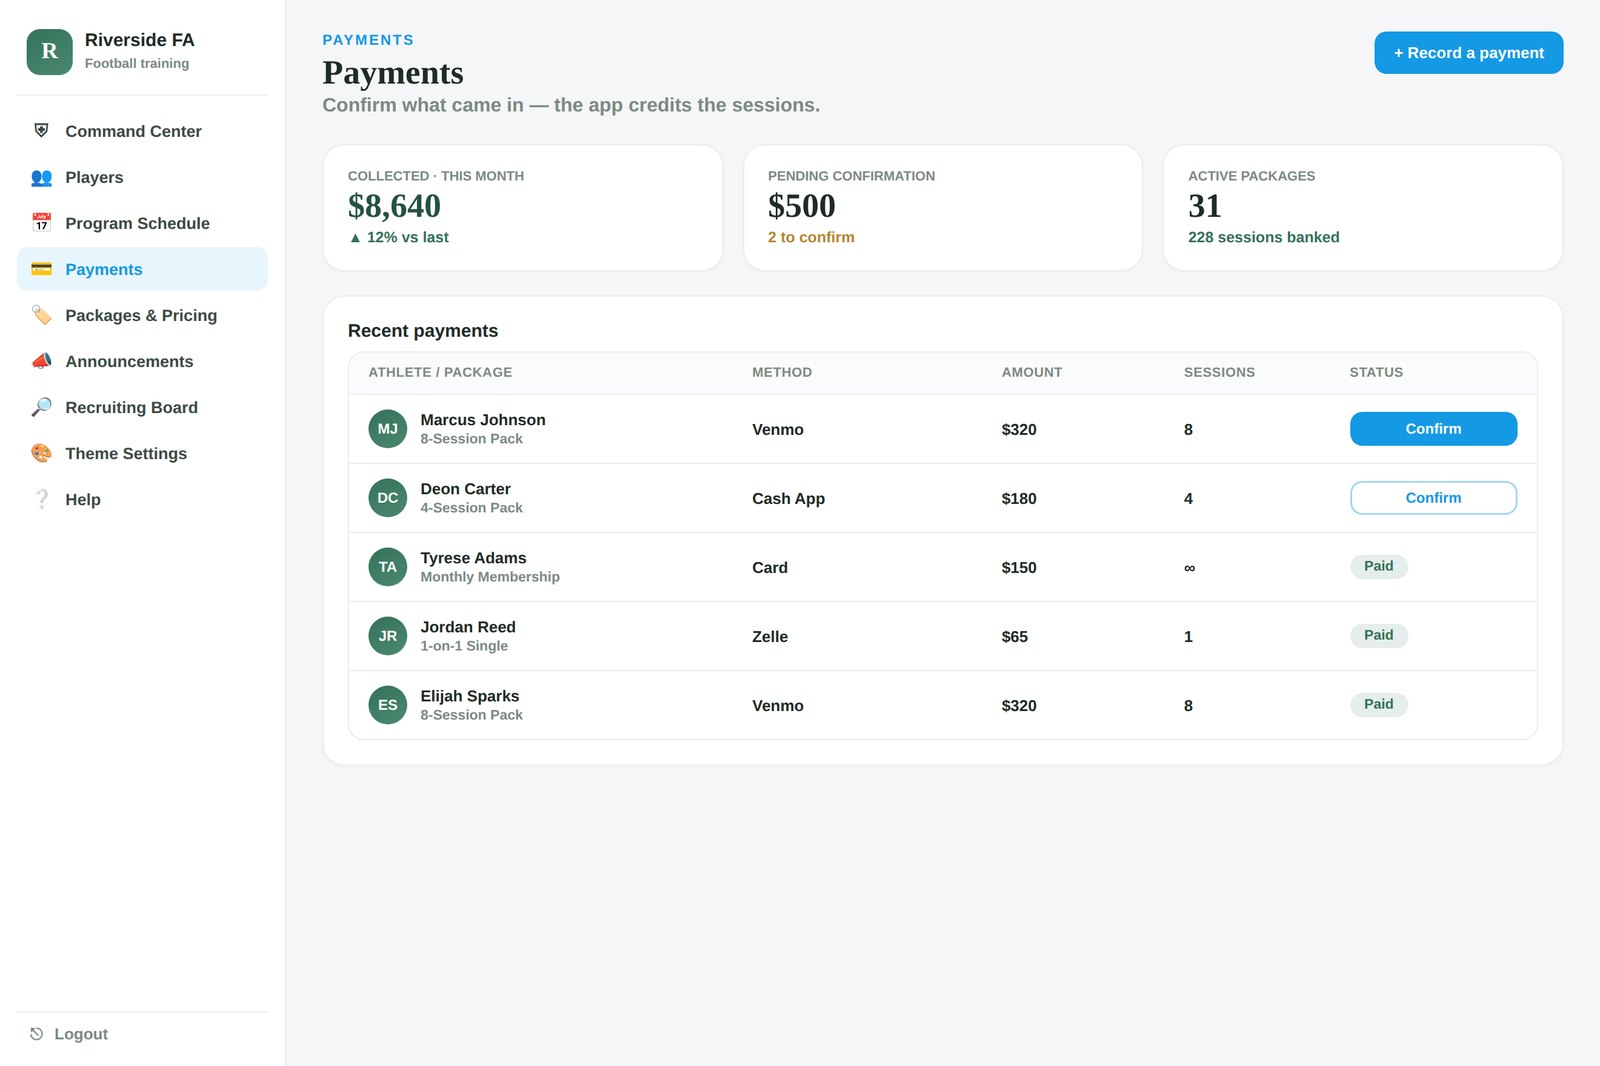Click the Athlete / Package column header
This screenshot has width=1600, height=1066.
point(440,372)
